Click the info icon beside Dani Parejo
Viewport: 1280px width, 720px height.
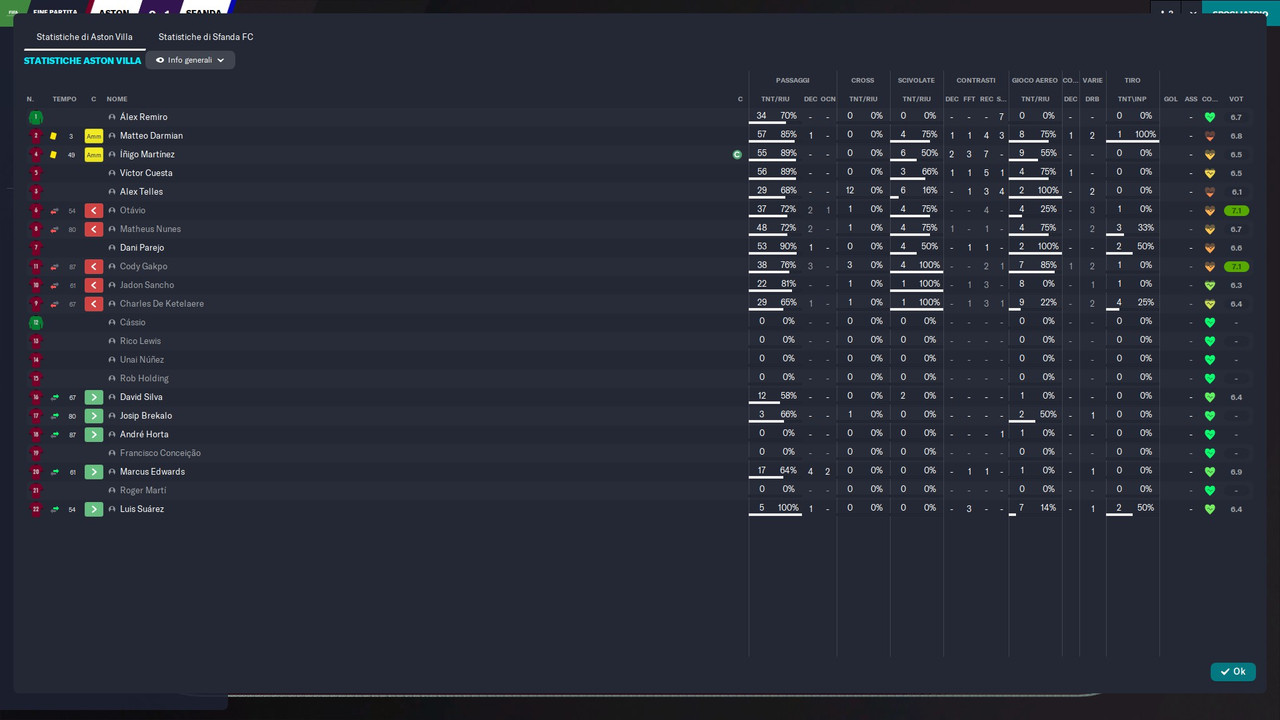pos(112,248)
